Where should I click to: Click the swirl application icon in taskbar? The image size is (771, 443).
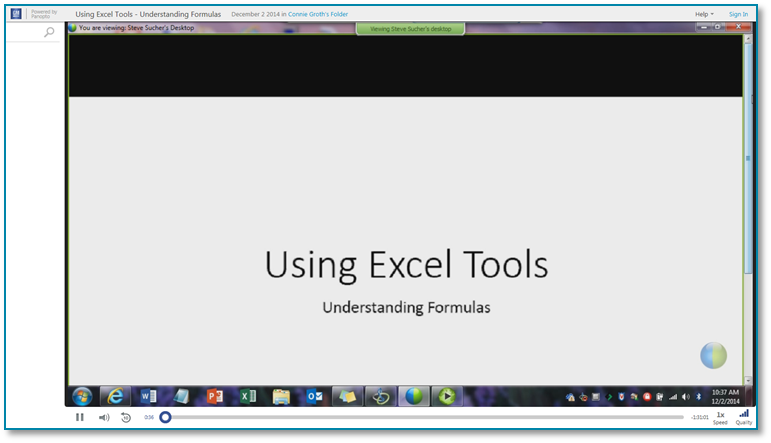pyautogui.click(x=381, y=396)
